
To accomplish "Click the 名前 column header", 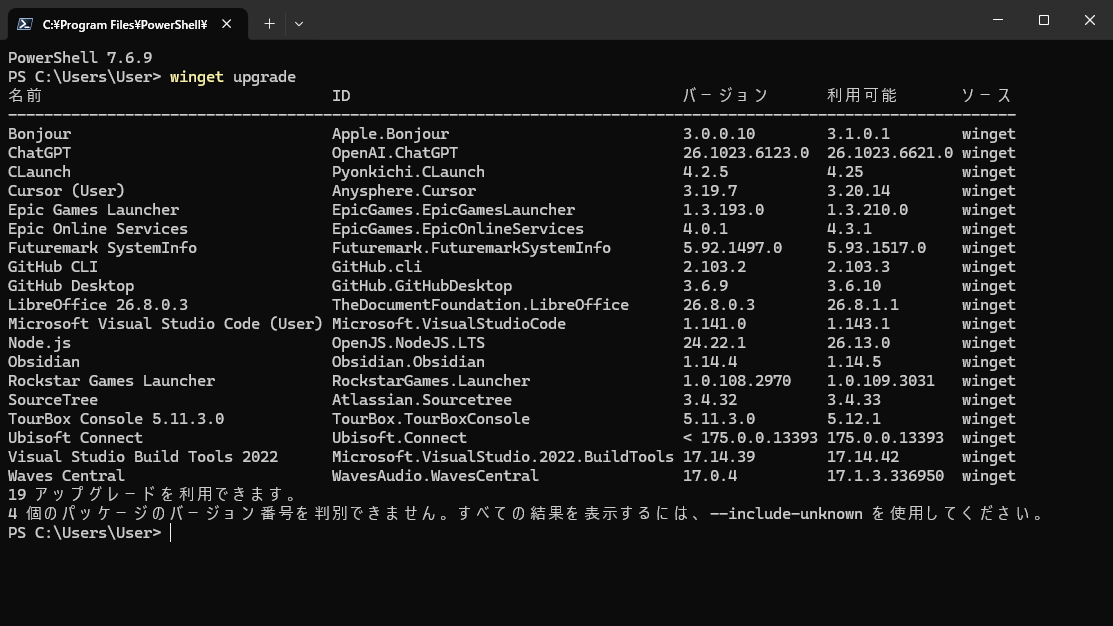I will tap(26, 96).
